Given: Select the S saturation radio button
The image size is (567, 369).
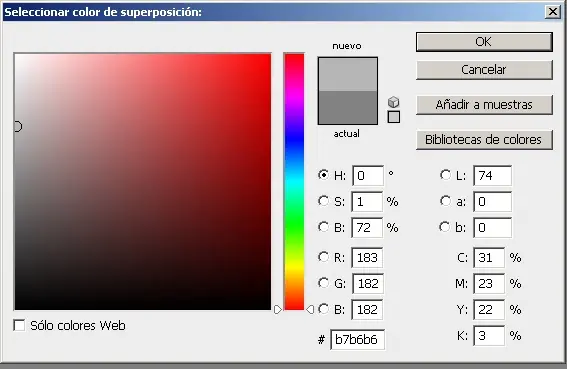Looking at the screenshot, I should tap(323, 201).
